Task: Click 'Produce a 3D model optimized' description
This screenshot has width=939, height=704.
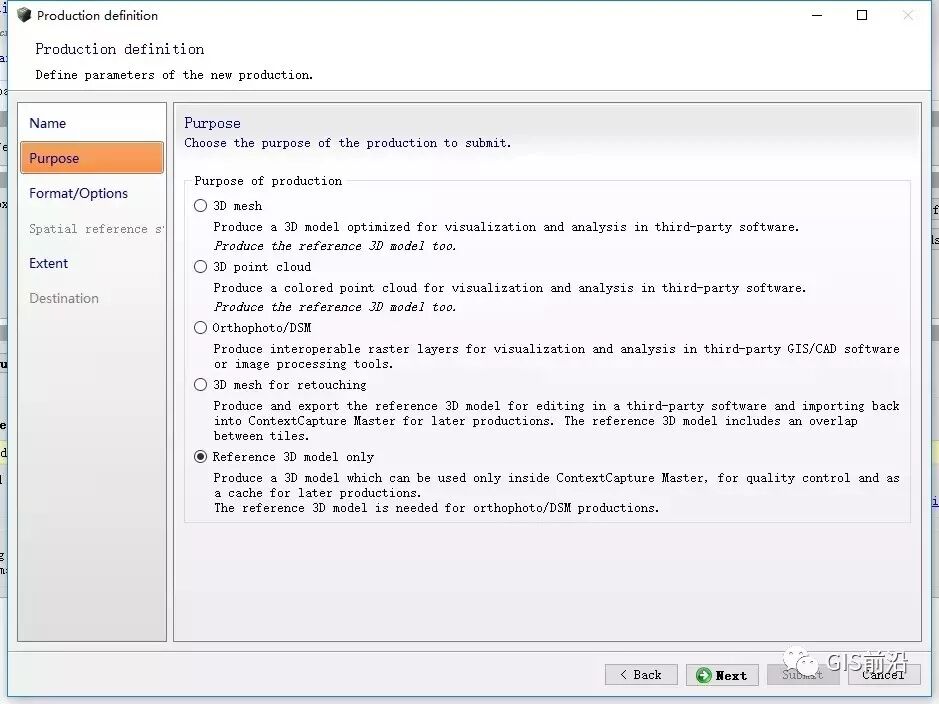Action: click(506, 227)
